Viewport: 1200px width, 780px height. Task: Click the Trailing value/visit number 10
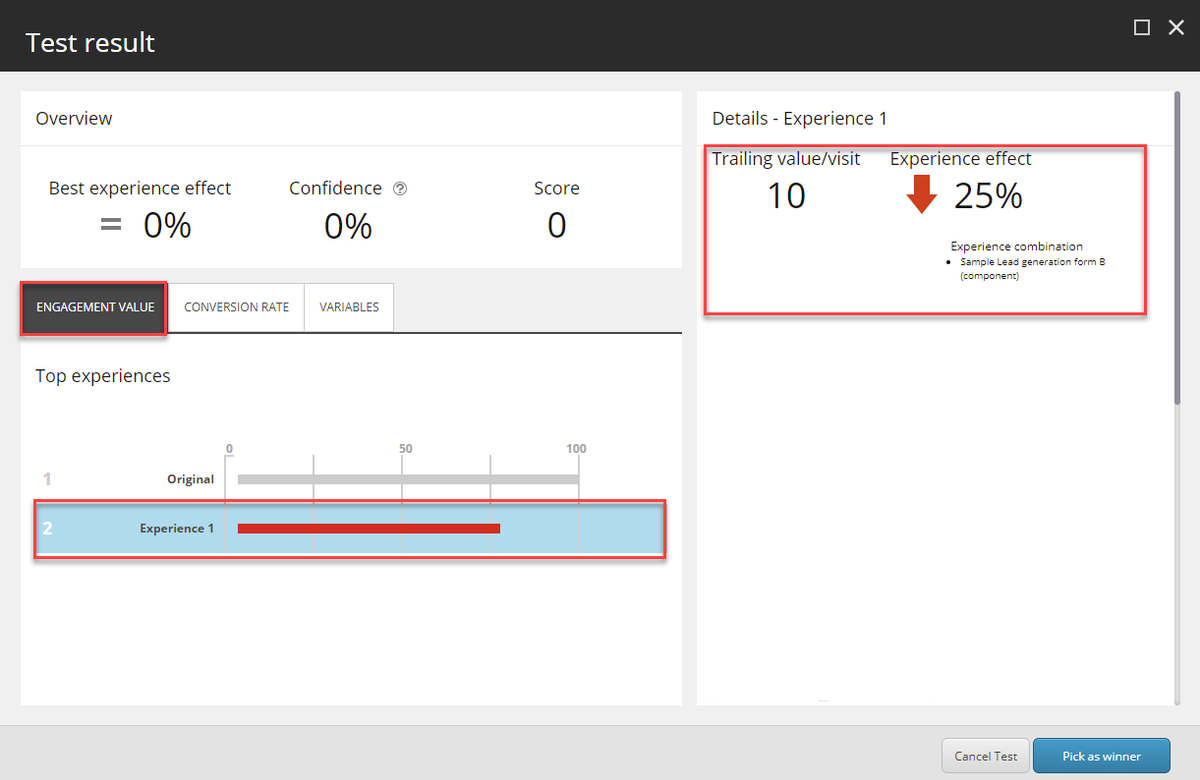pos(786,195)
